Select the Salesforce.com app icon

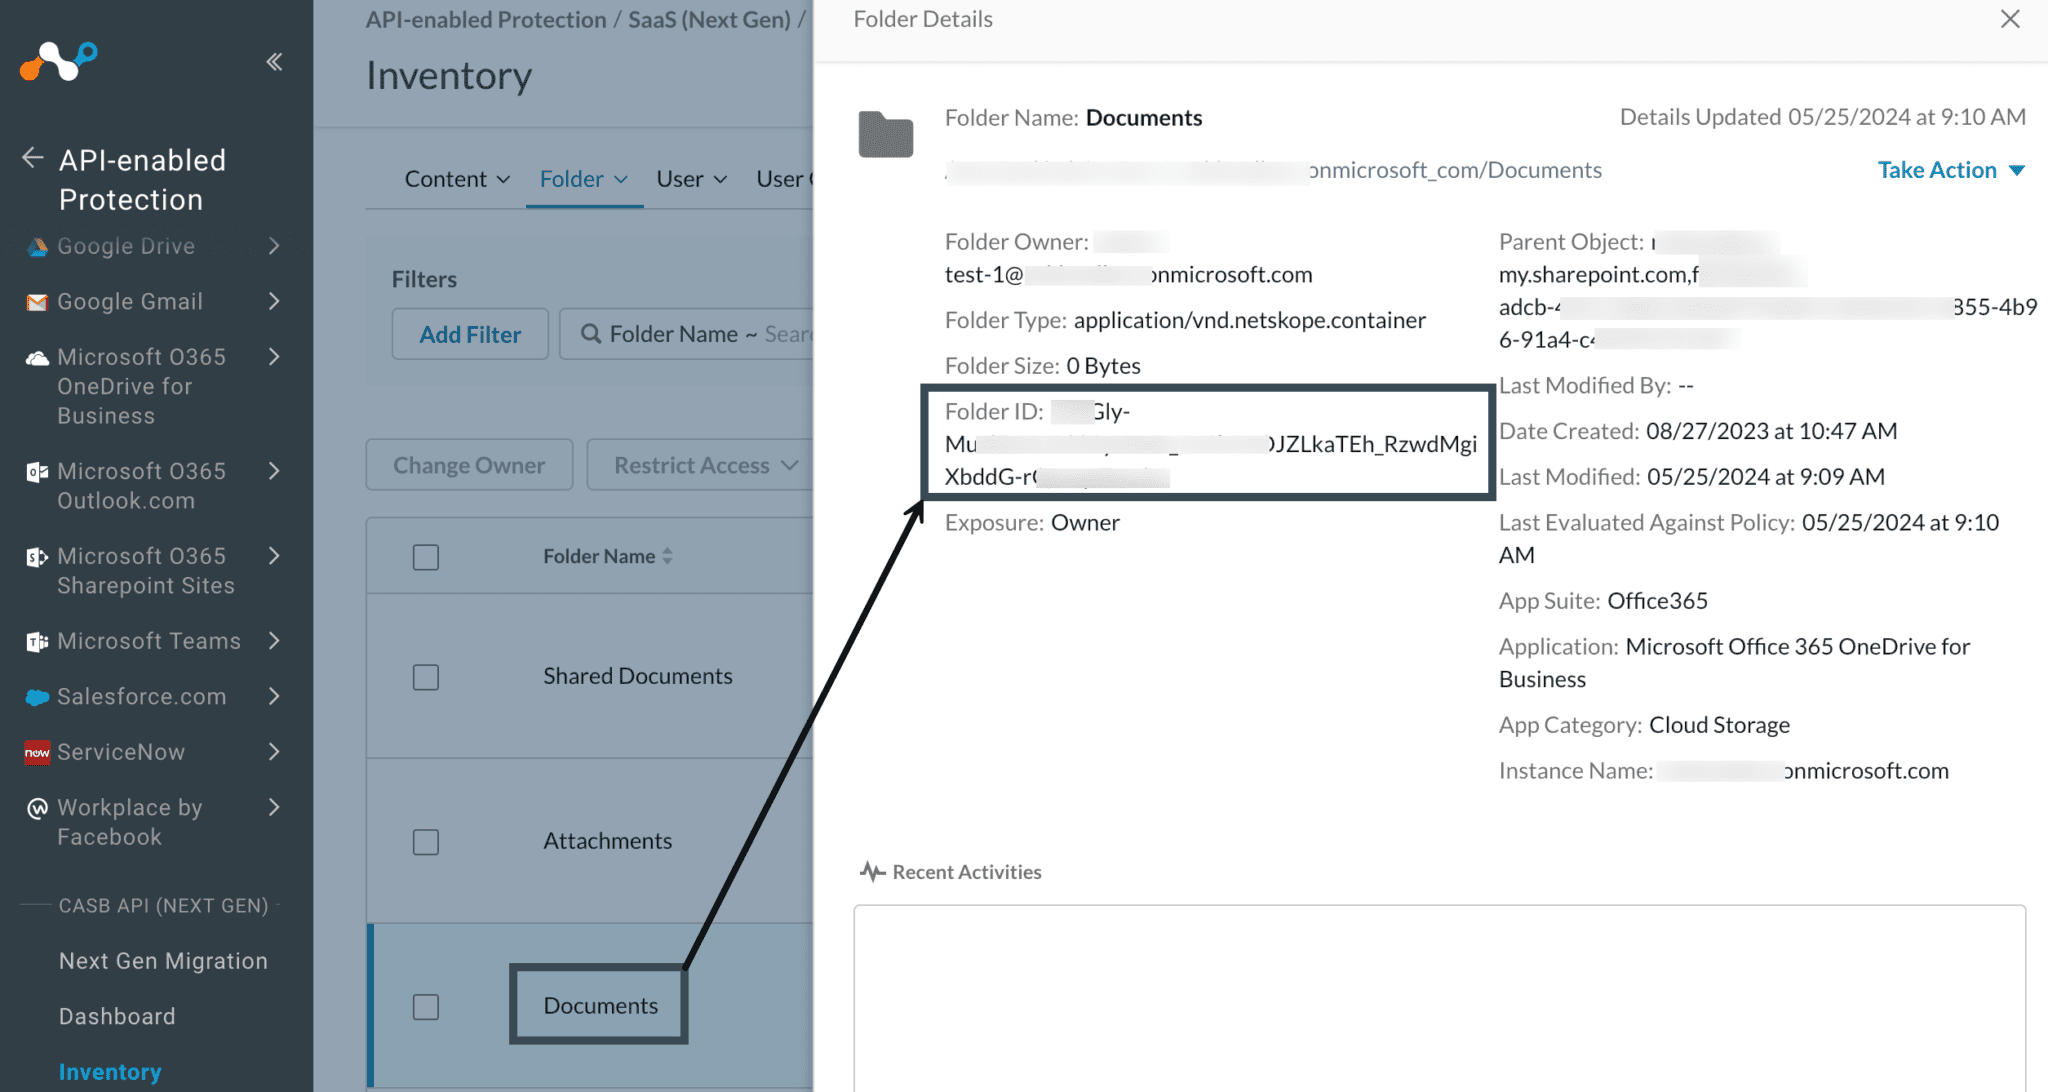[36, 696]
